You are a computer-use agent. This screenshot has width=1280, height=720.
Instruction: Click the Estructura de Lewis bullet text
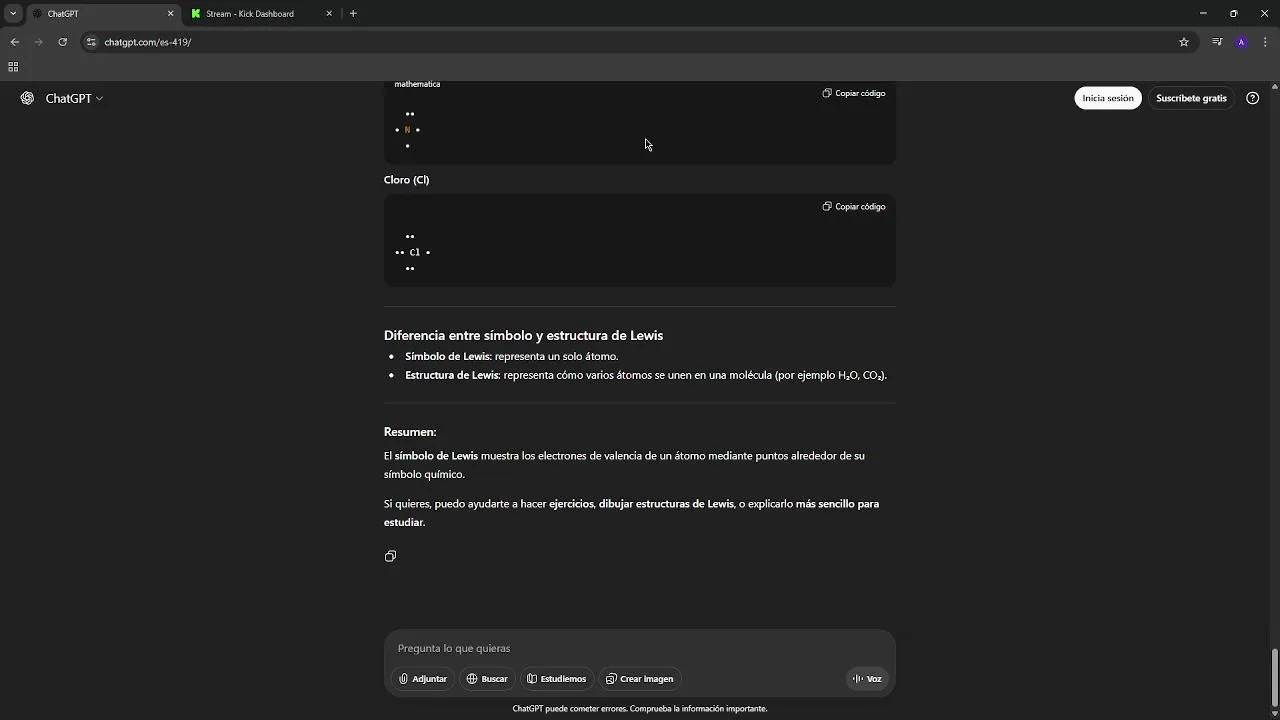(x=646, y=375)
